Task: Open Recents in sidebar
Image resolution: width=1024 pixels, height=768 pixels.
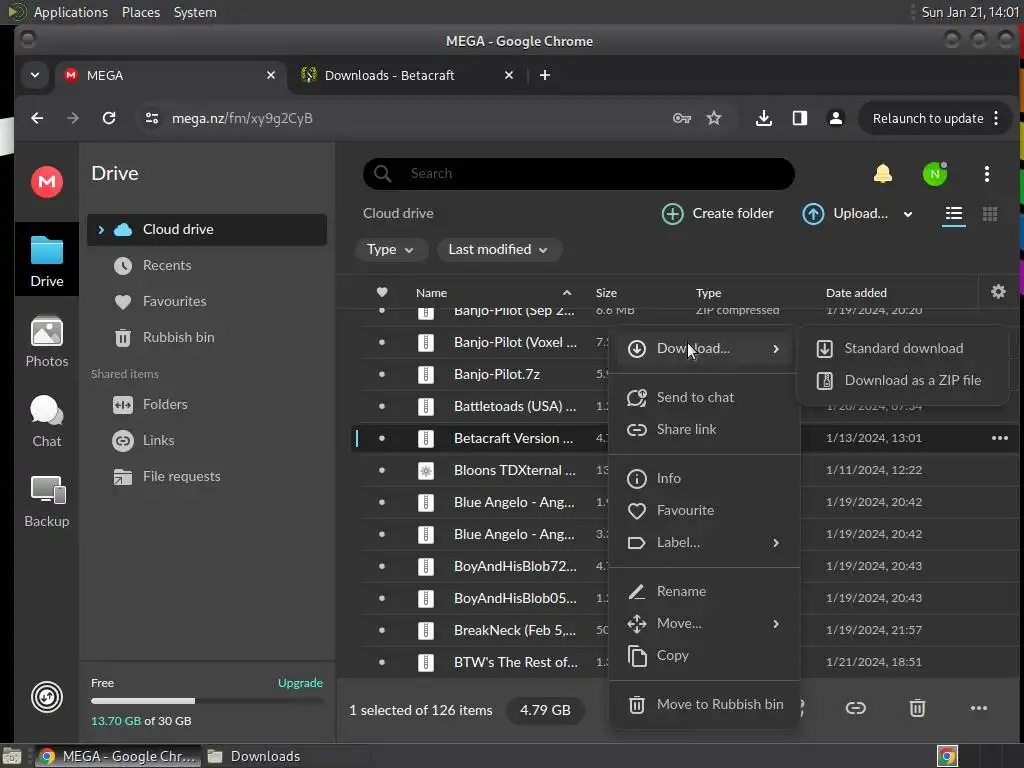Action: coord(206,266)
